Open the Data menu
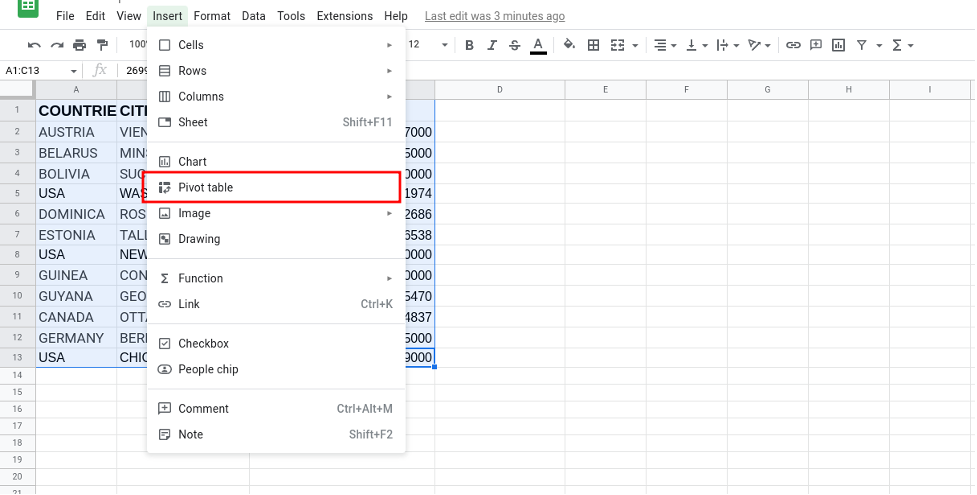The height and width of the screenshot is (495, 977). (x=254, y=16)
